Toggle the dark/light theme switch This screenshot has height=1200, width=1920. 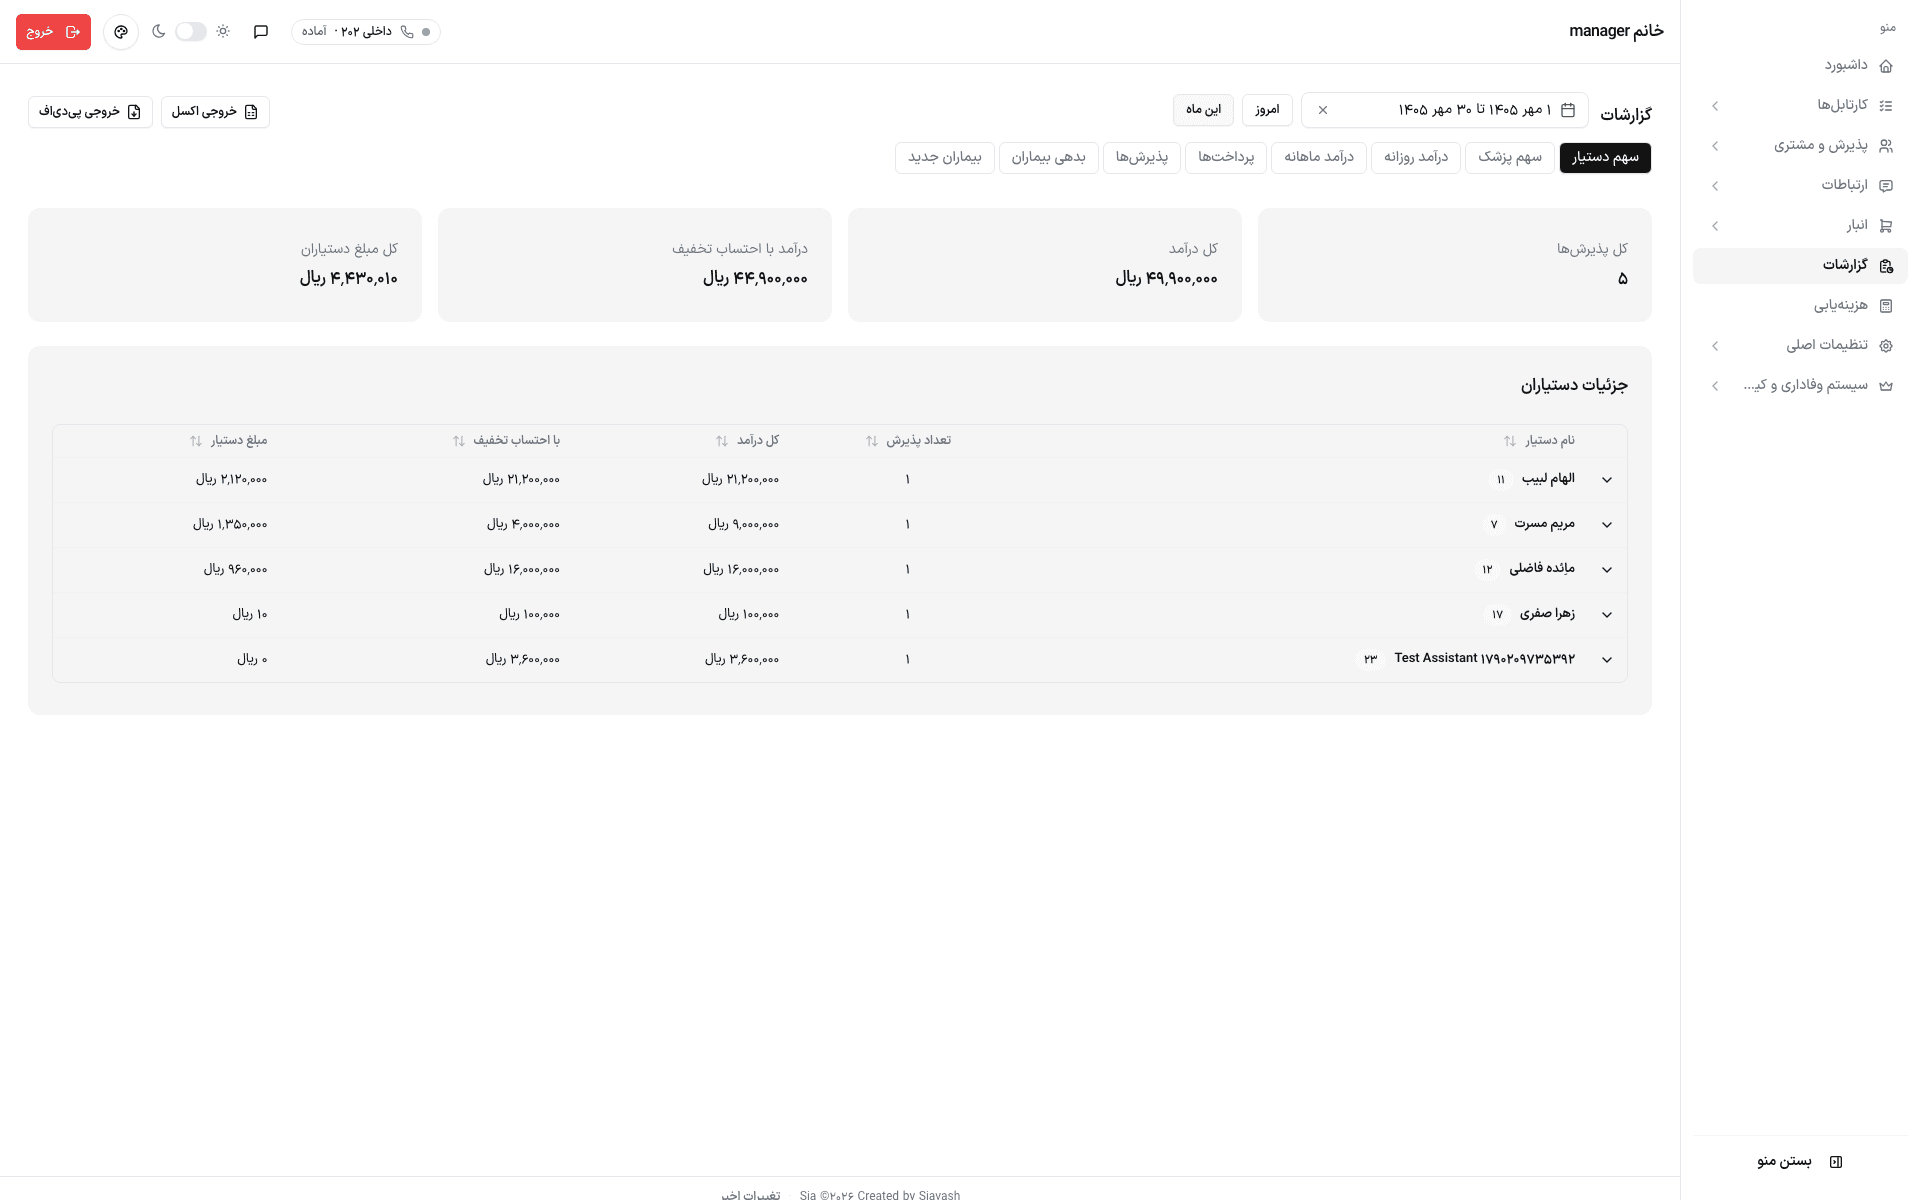pos(191,32)
